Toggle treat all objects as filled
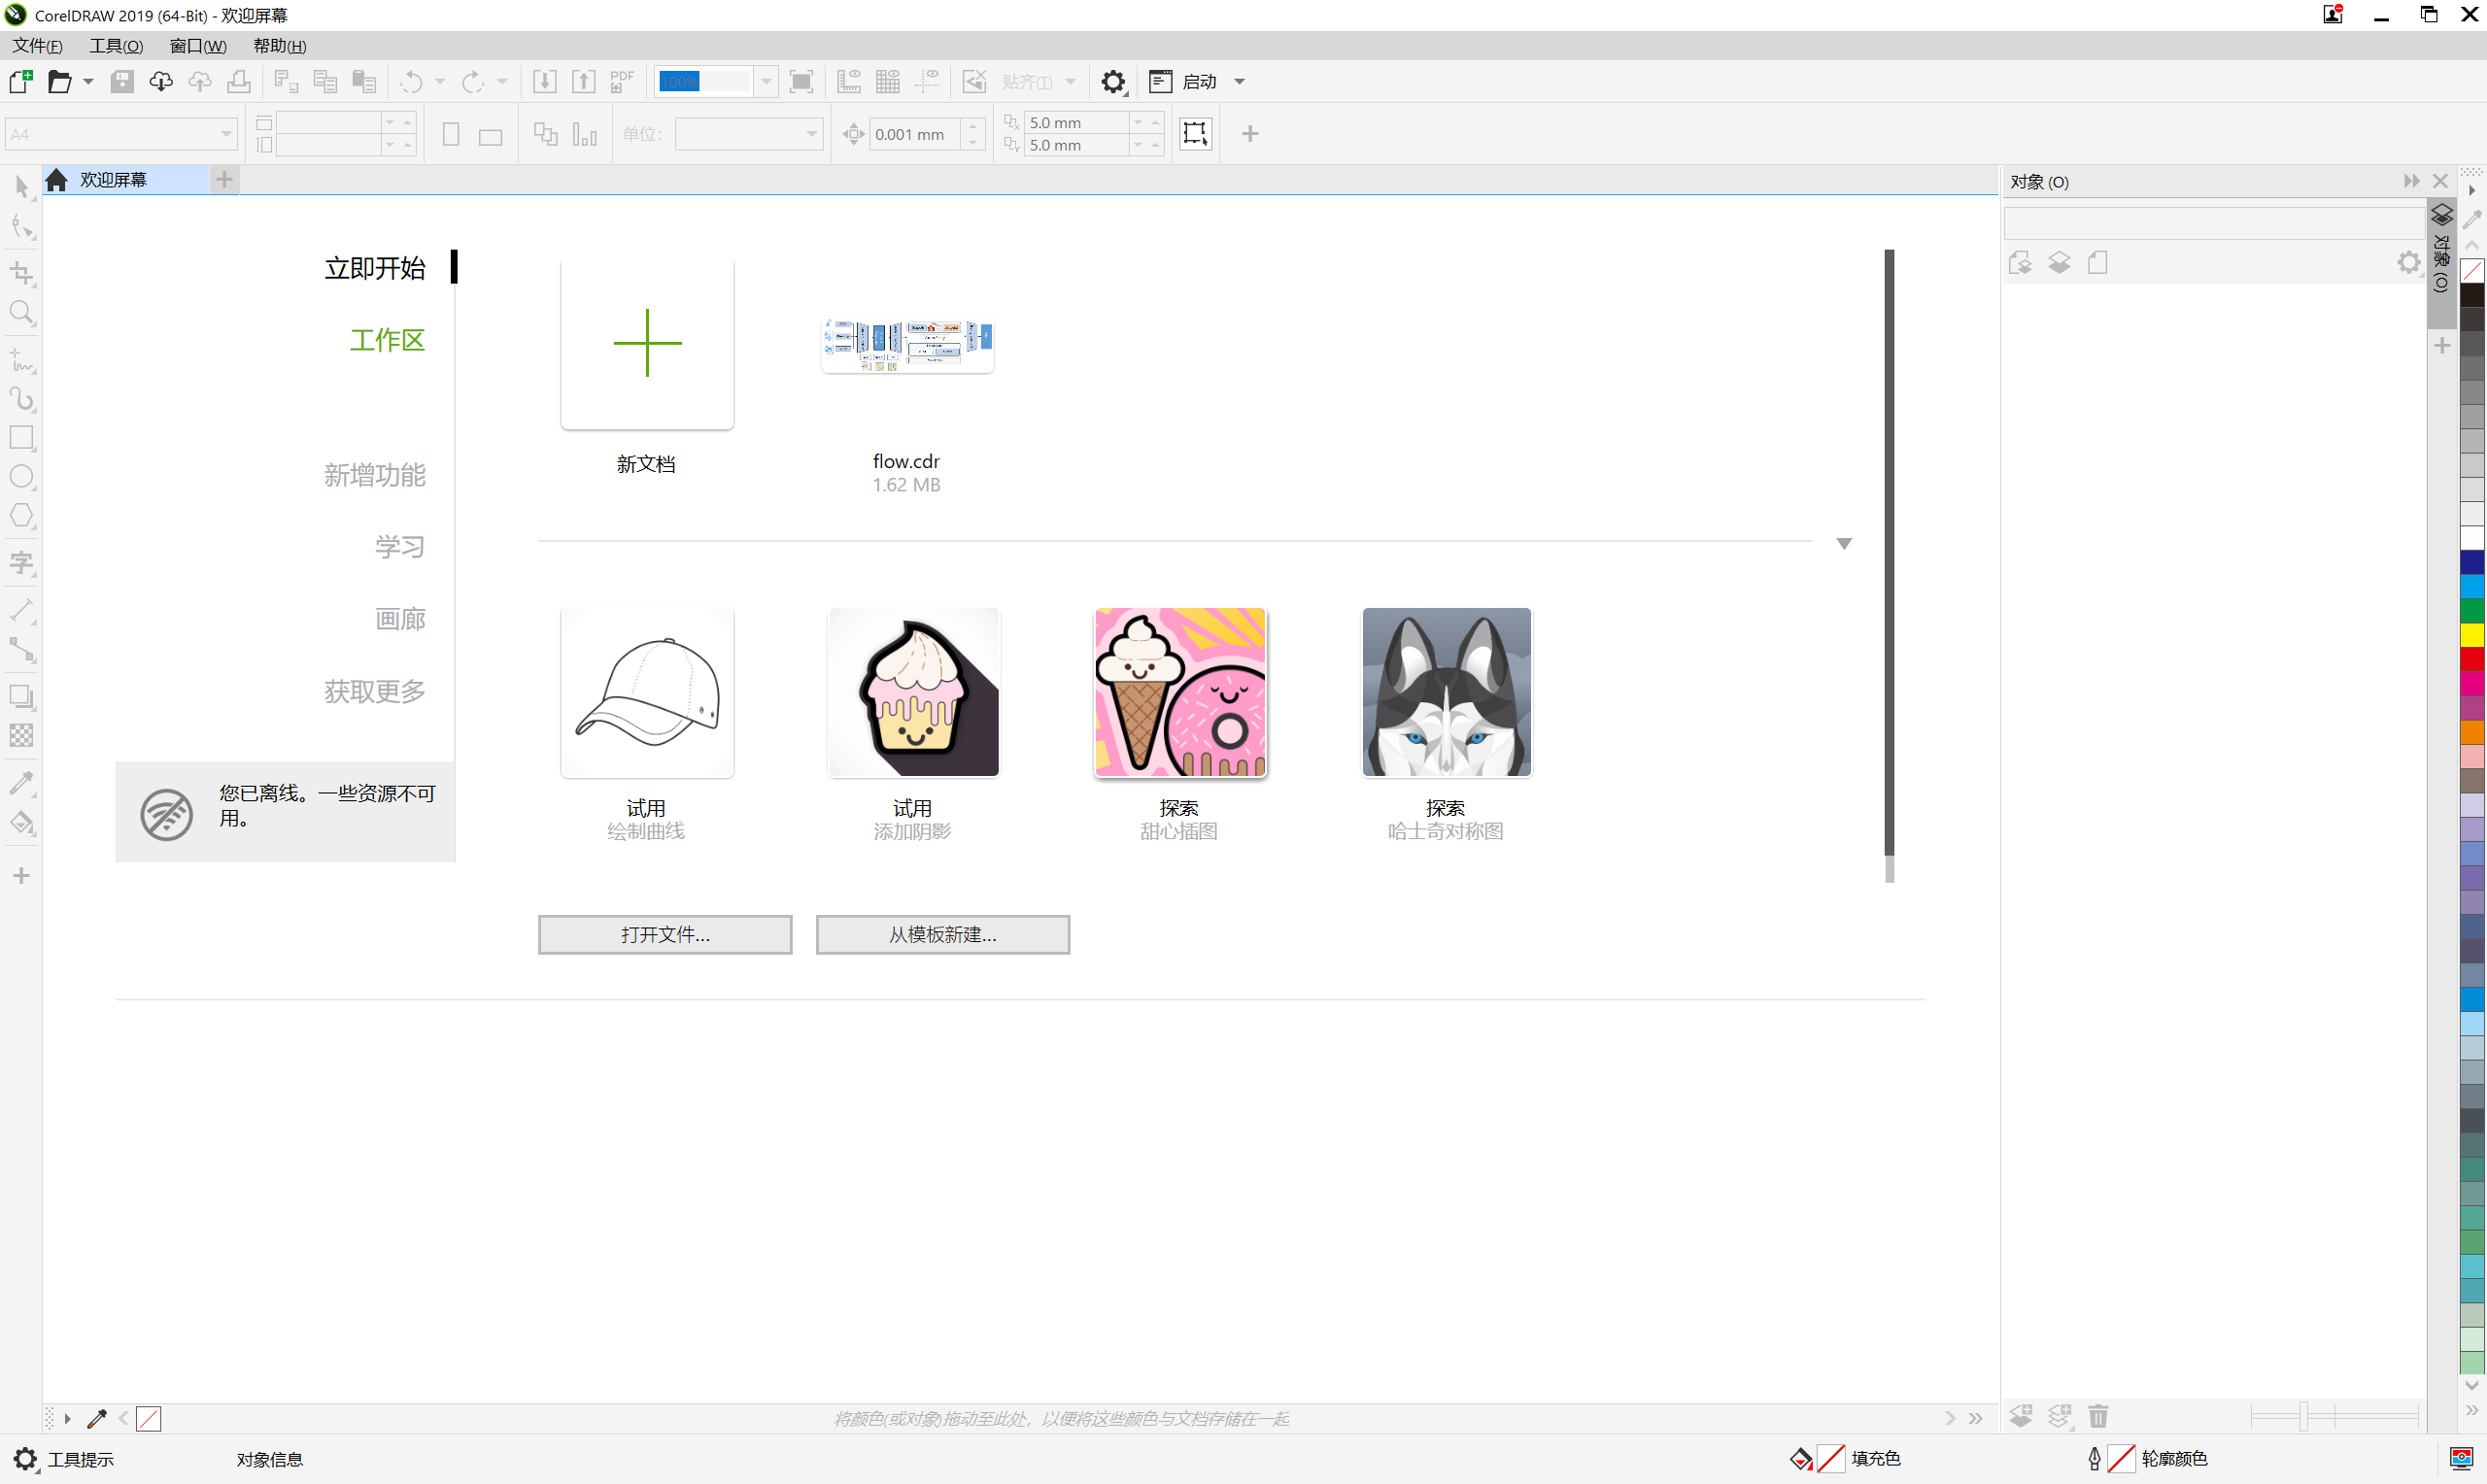Image resolution: width=2487 pixels, height=1484 pixels. [x=1195, y=134]
